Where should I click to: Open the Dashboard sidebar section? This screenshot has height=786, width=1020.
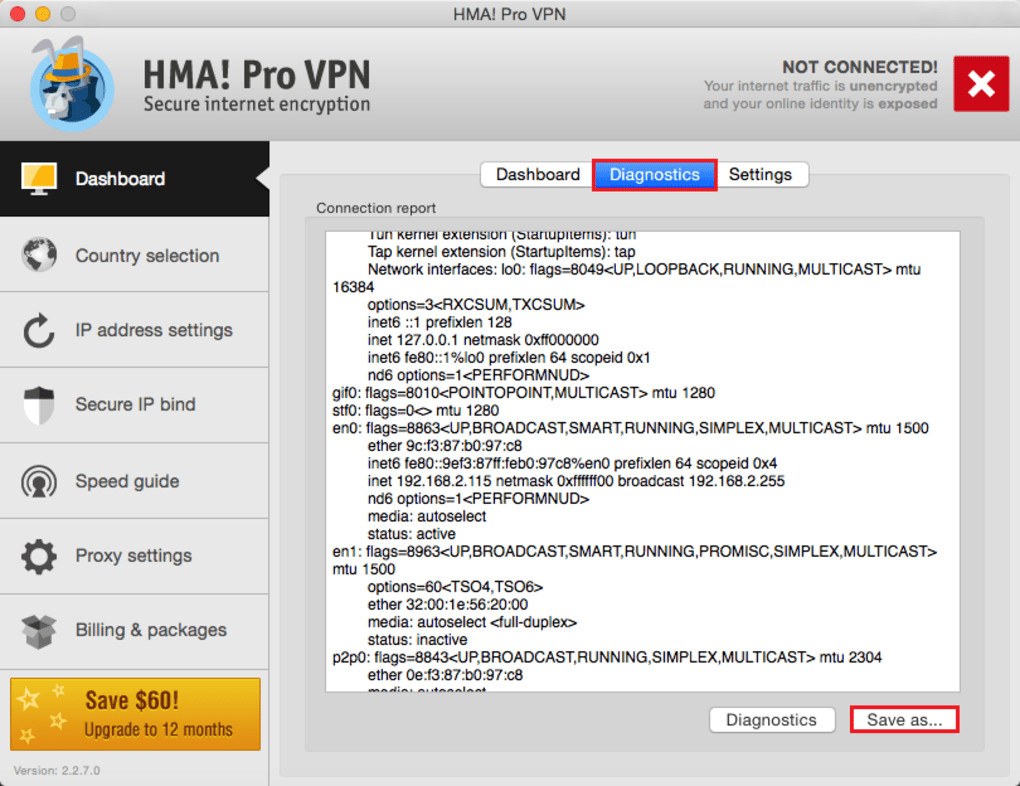pos(135,179)
